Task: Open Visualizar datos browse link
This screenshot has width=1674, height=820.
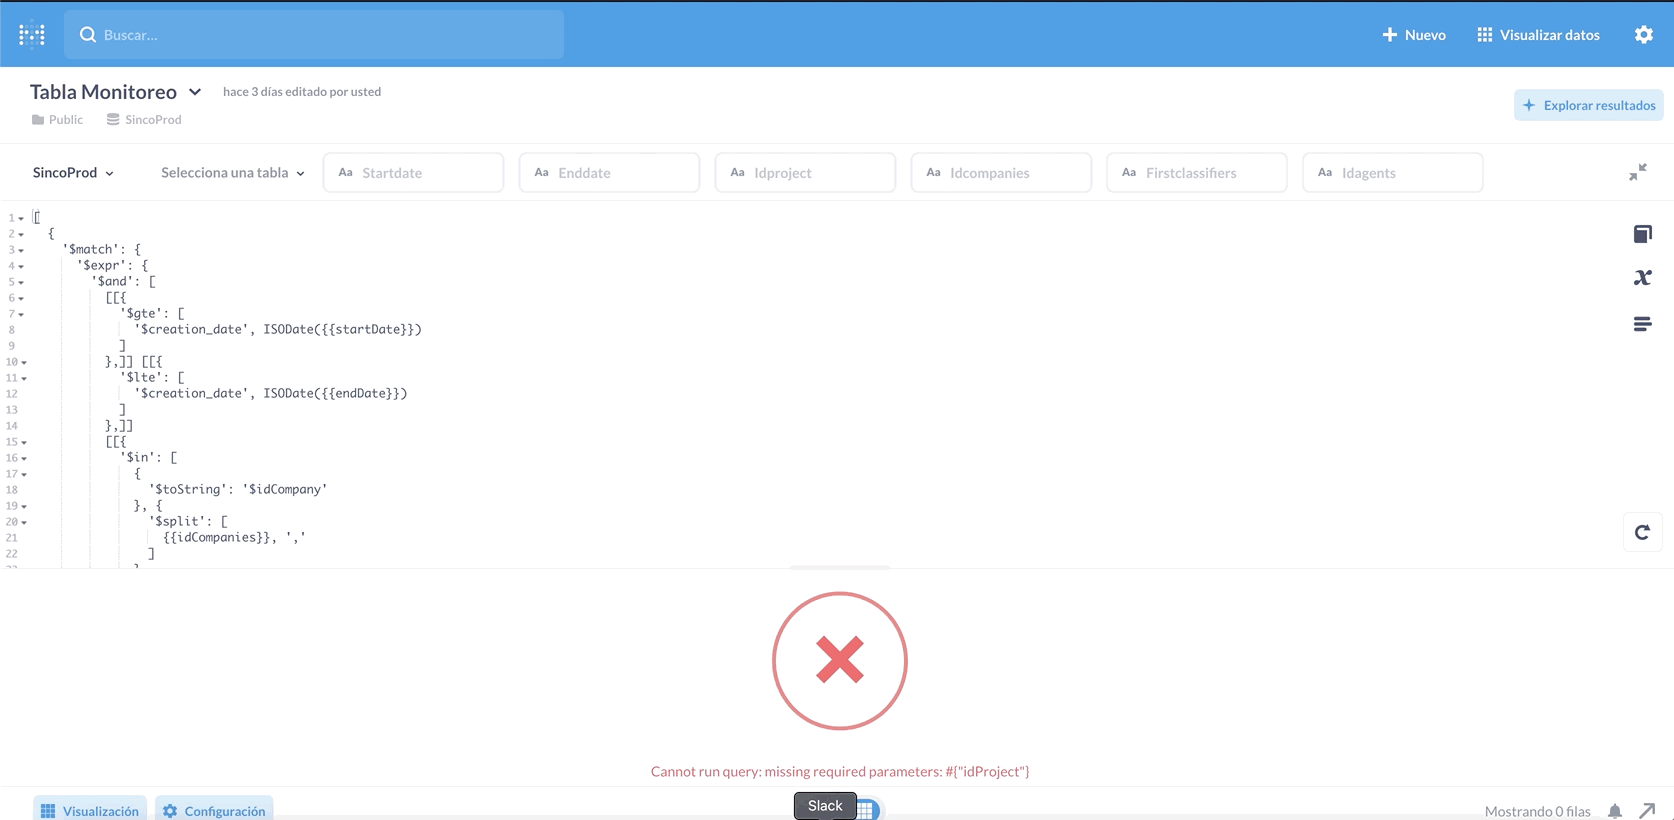Action: point(1538,35)
